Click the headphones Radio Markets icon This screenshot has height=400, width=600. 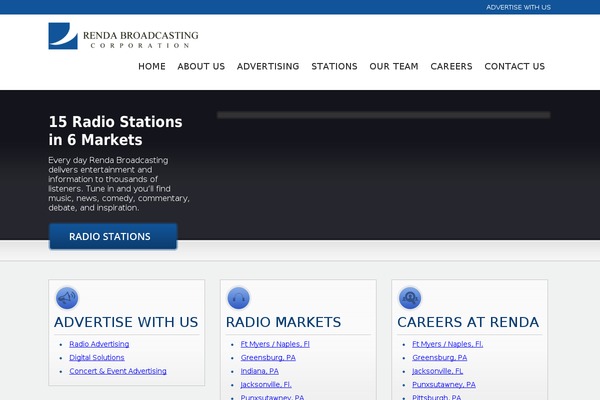pos(238,298)
